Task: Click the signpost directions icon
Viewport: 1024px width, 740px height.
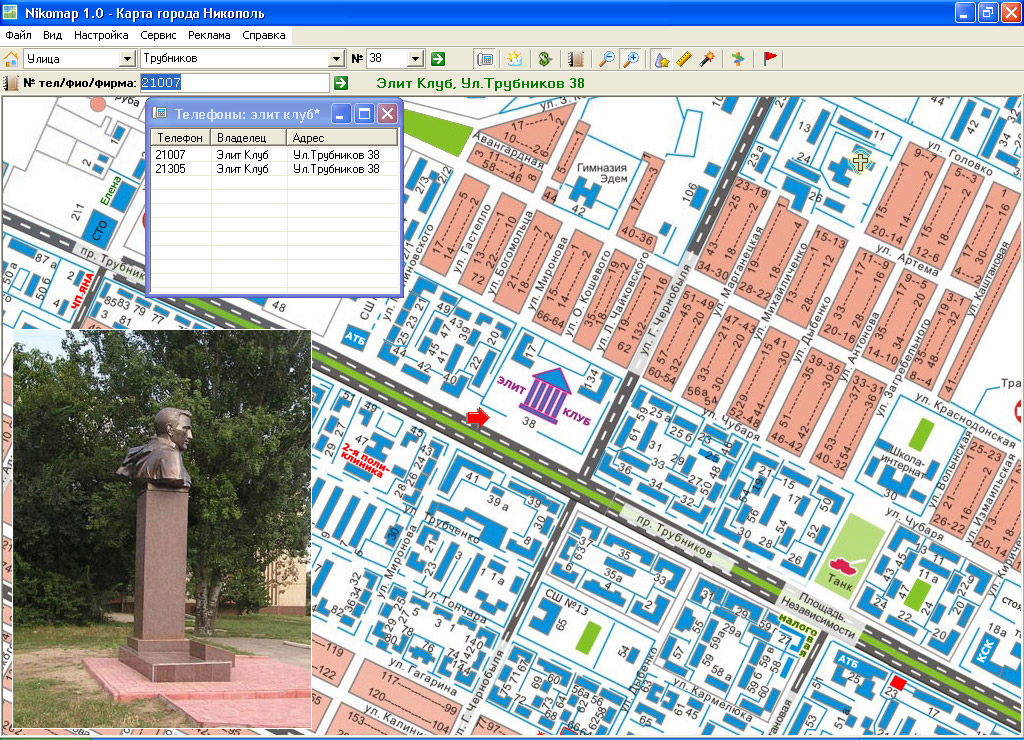Action: (x=737, y=59)
